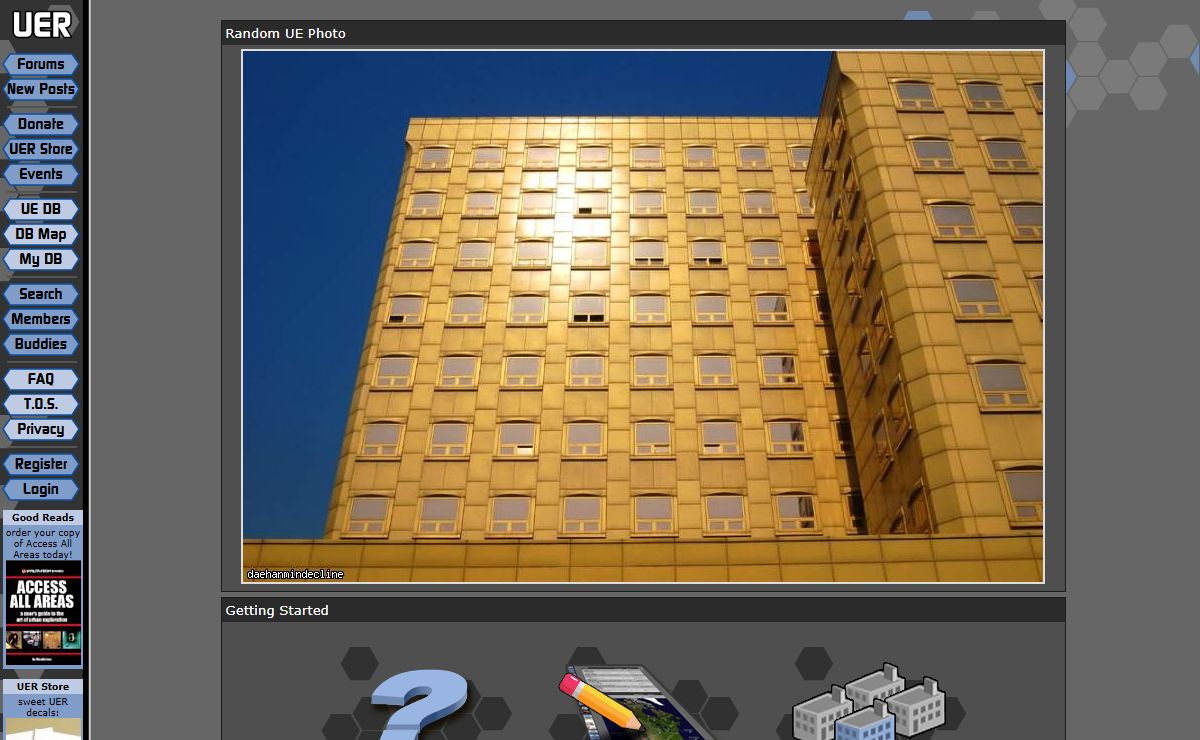Screen dimensions: 1200x740
Task: Click the UER logo
Action: 41,24
